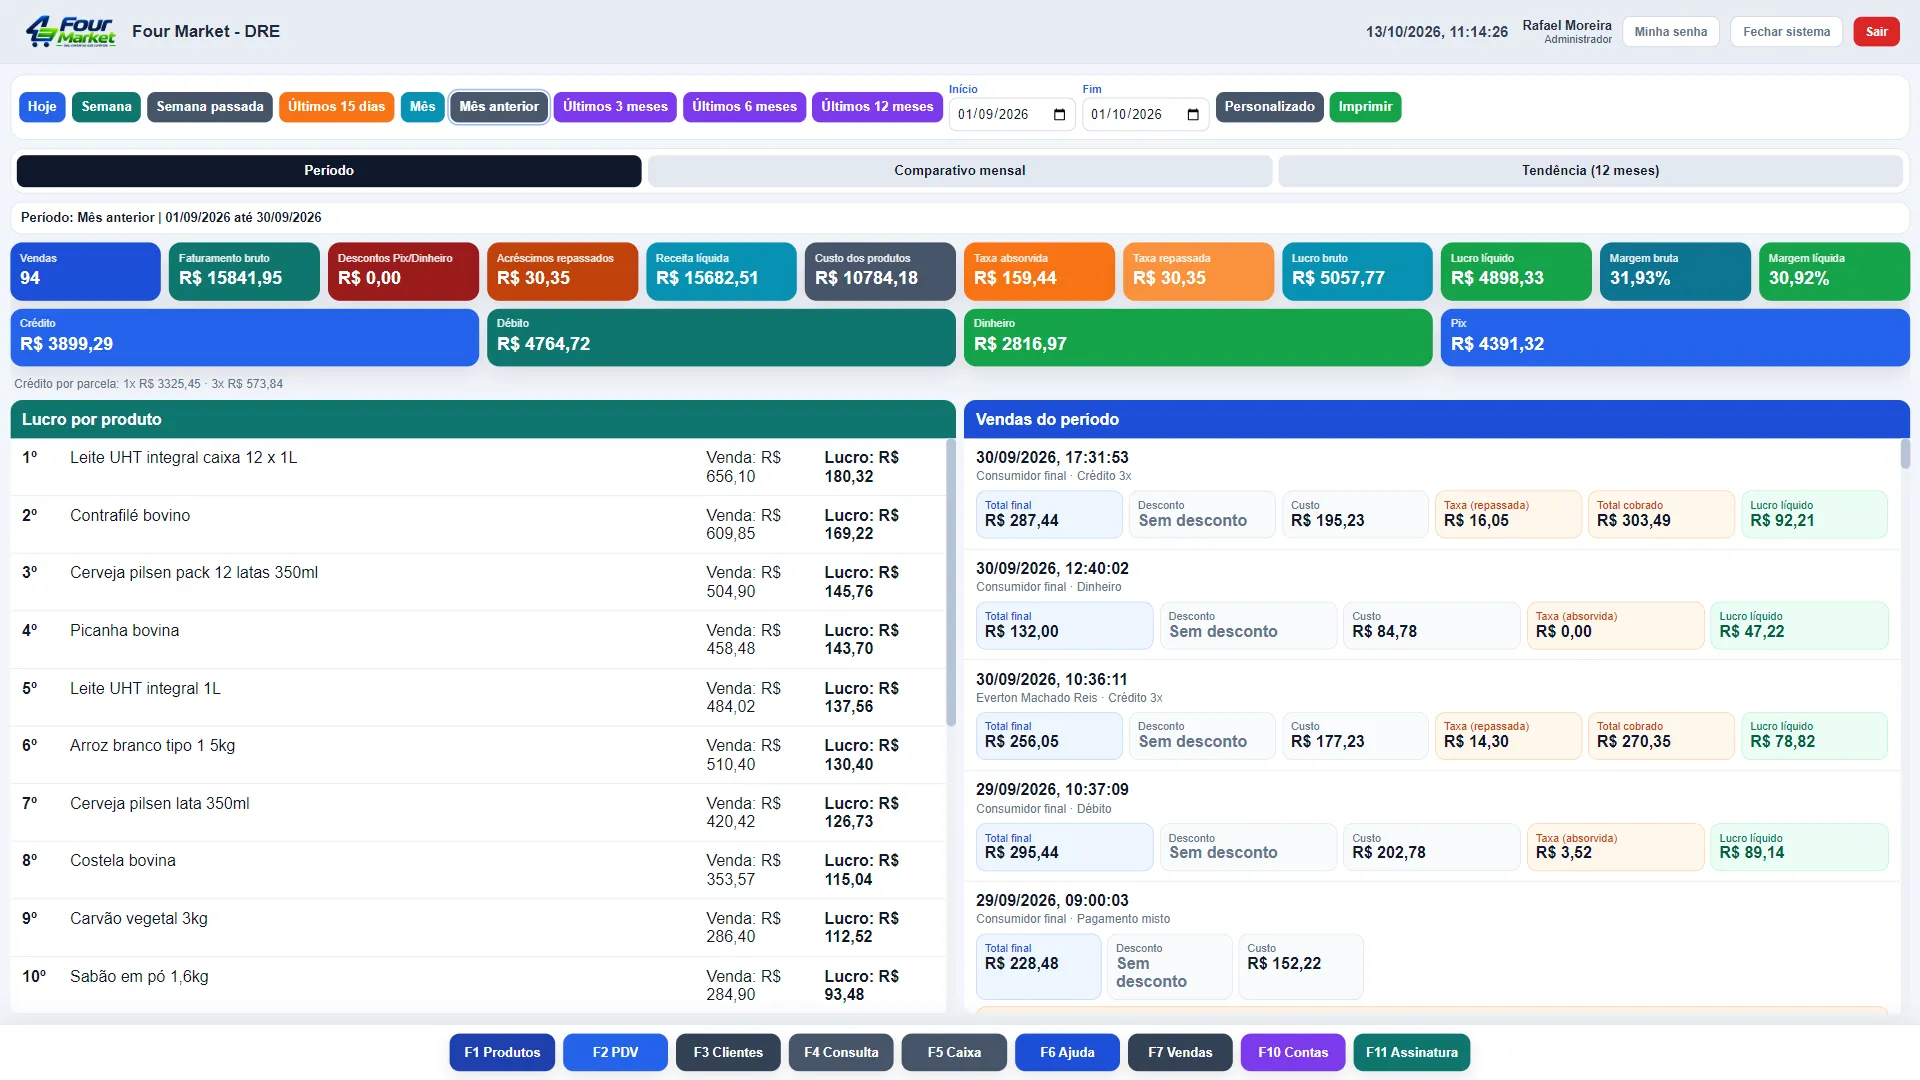Select the Hoje period filter
Image resolution: width=1920 pixels, height=1080 pixels.
[x=42, y=107]
